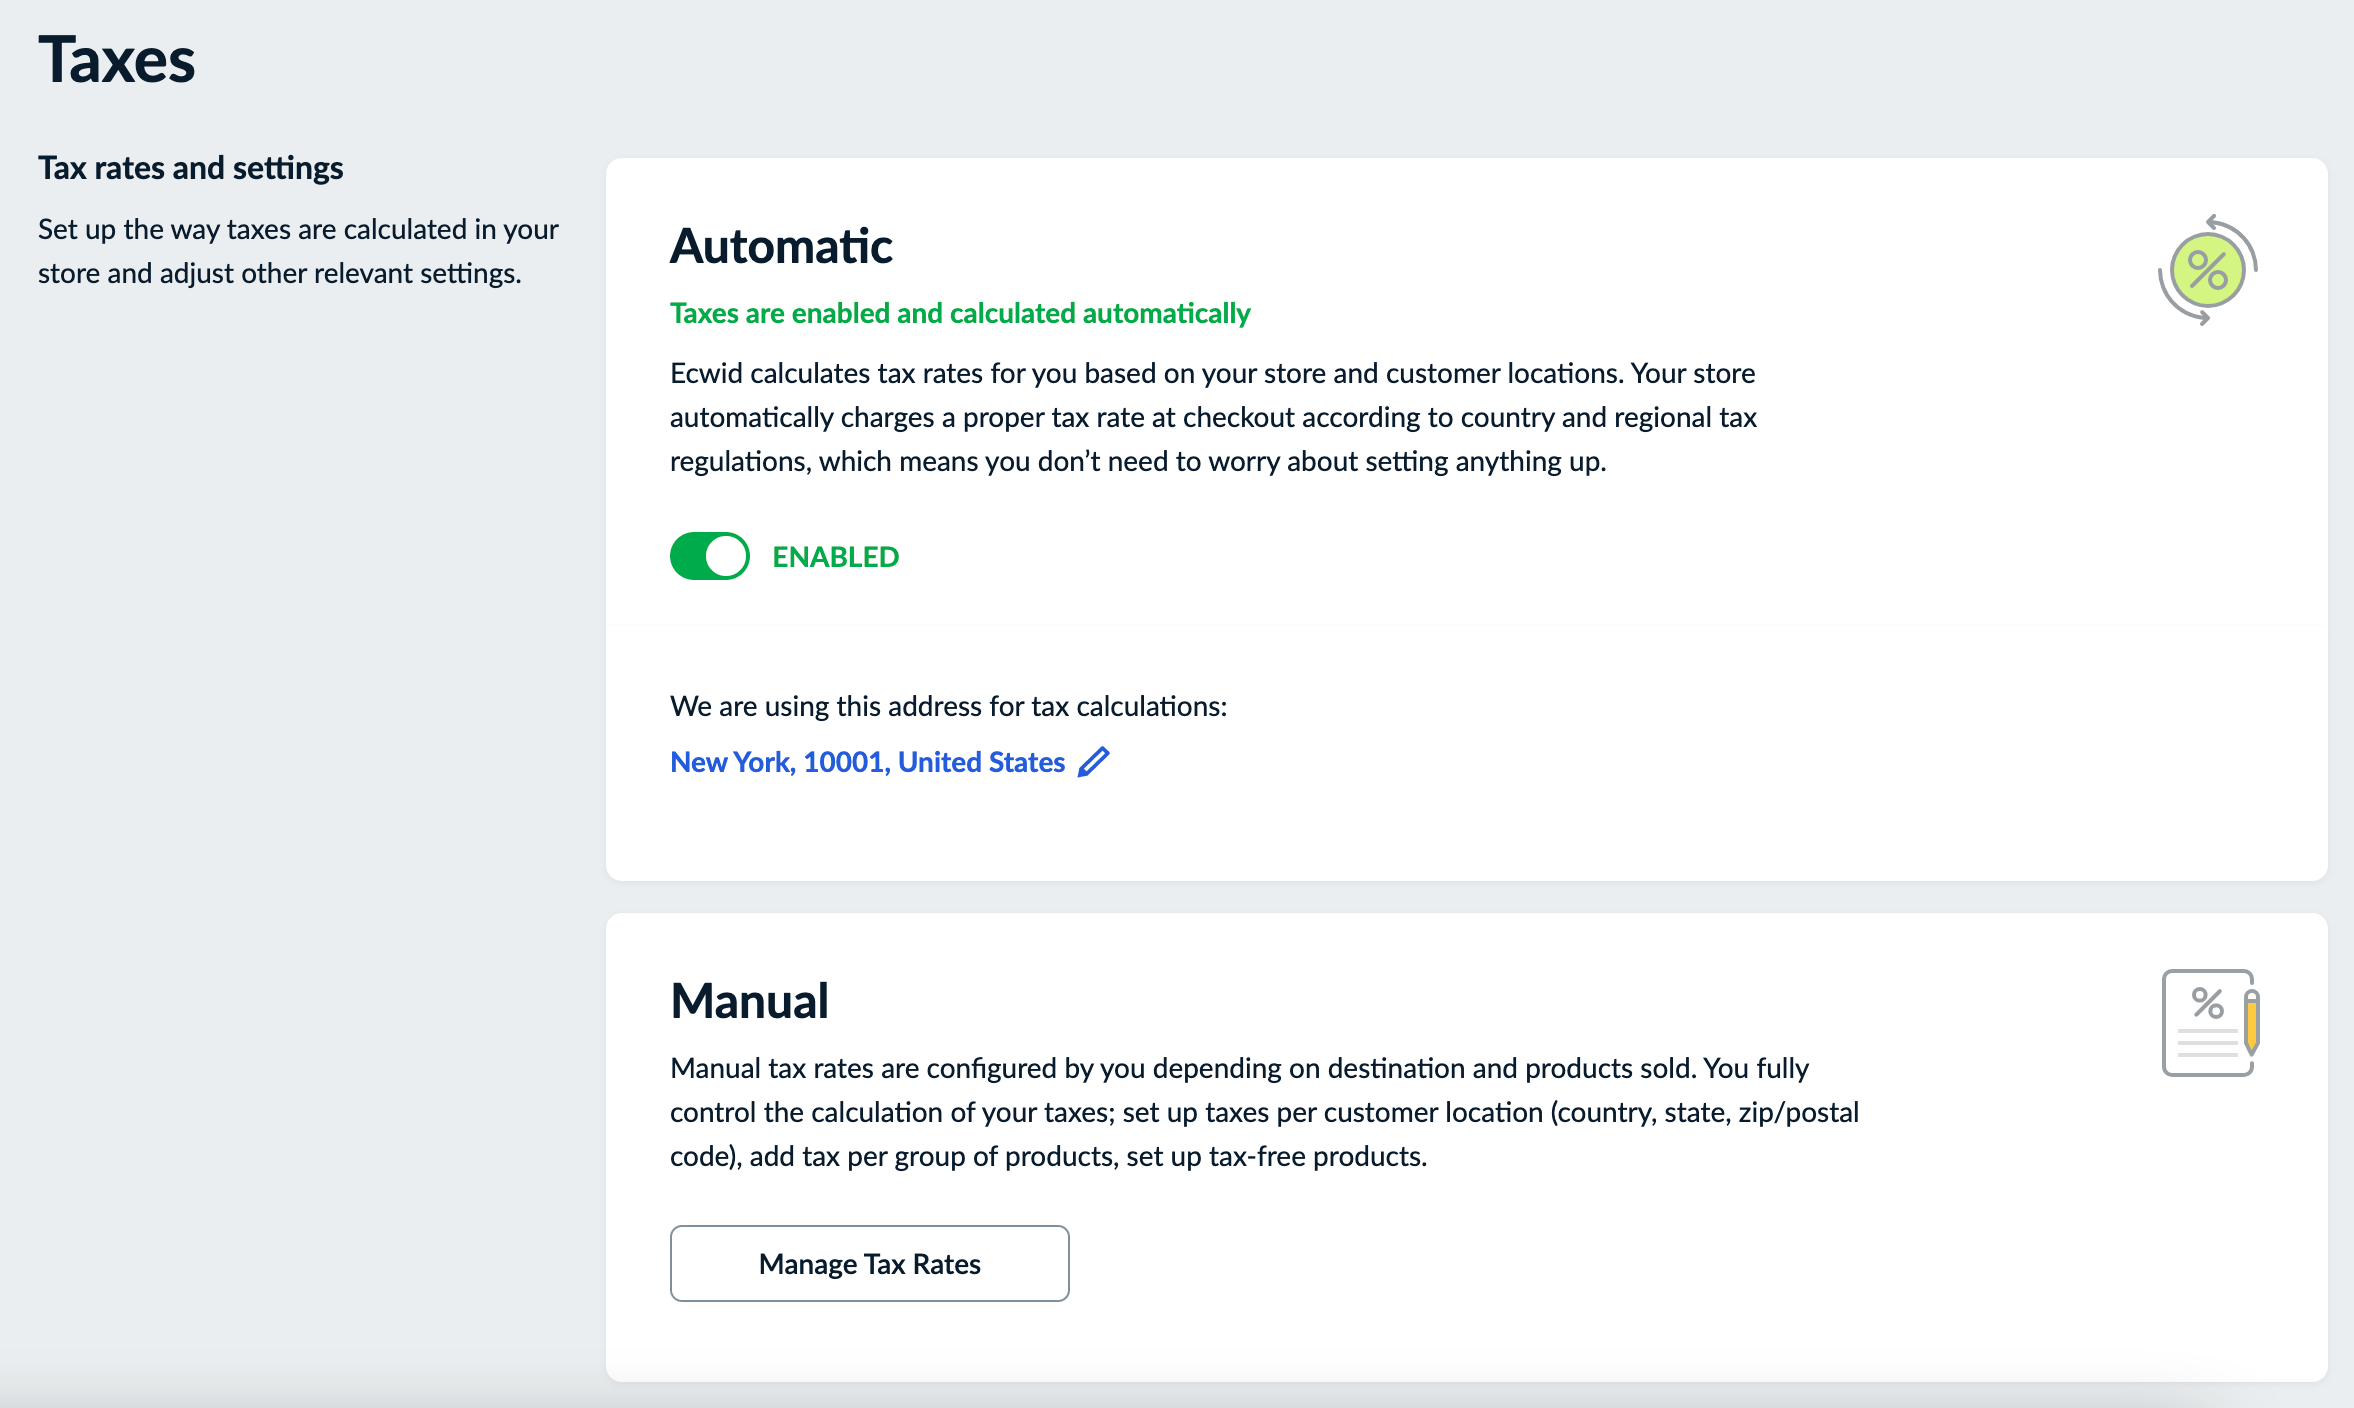Open the New York, 10001, United States link
Image resolution: width=2354 pixels, height=1408 pixels.
[x=866, y=761]
